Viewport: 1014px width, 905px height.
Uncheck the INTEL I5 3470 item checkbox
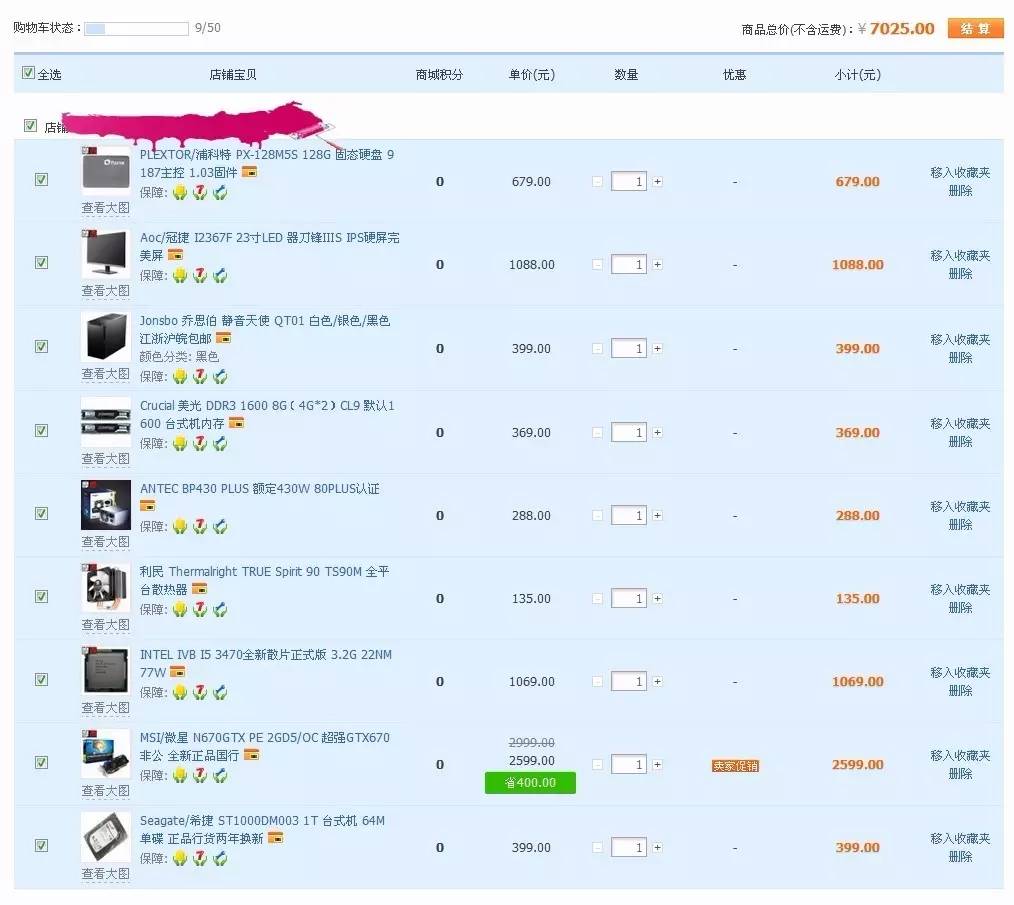41,679
